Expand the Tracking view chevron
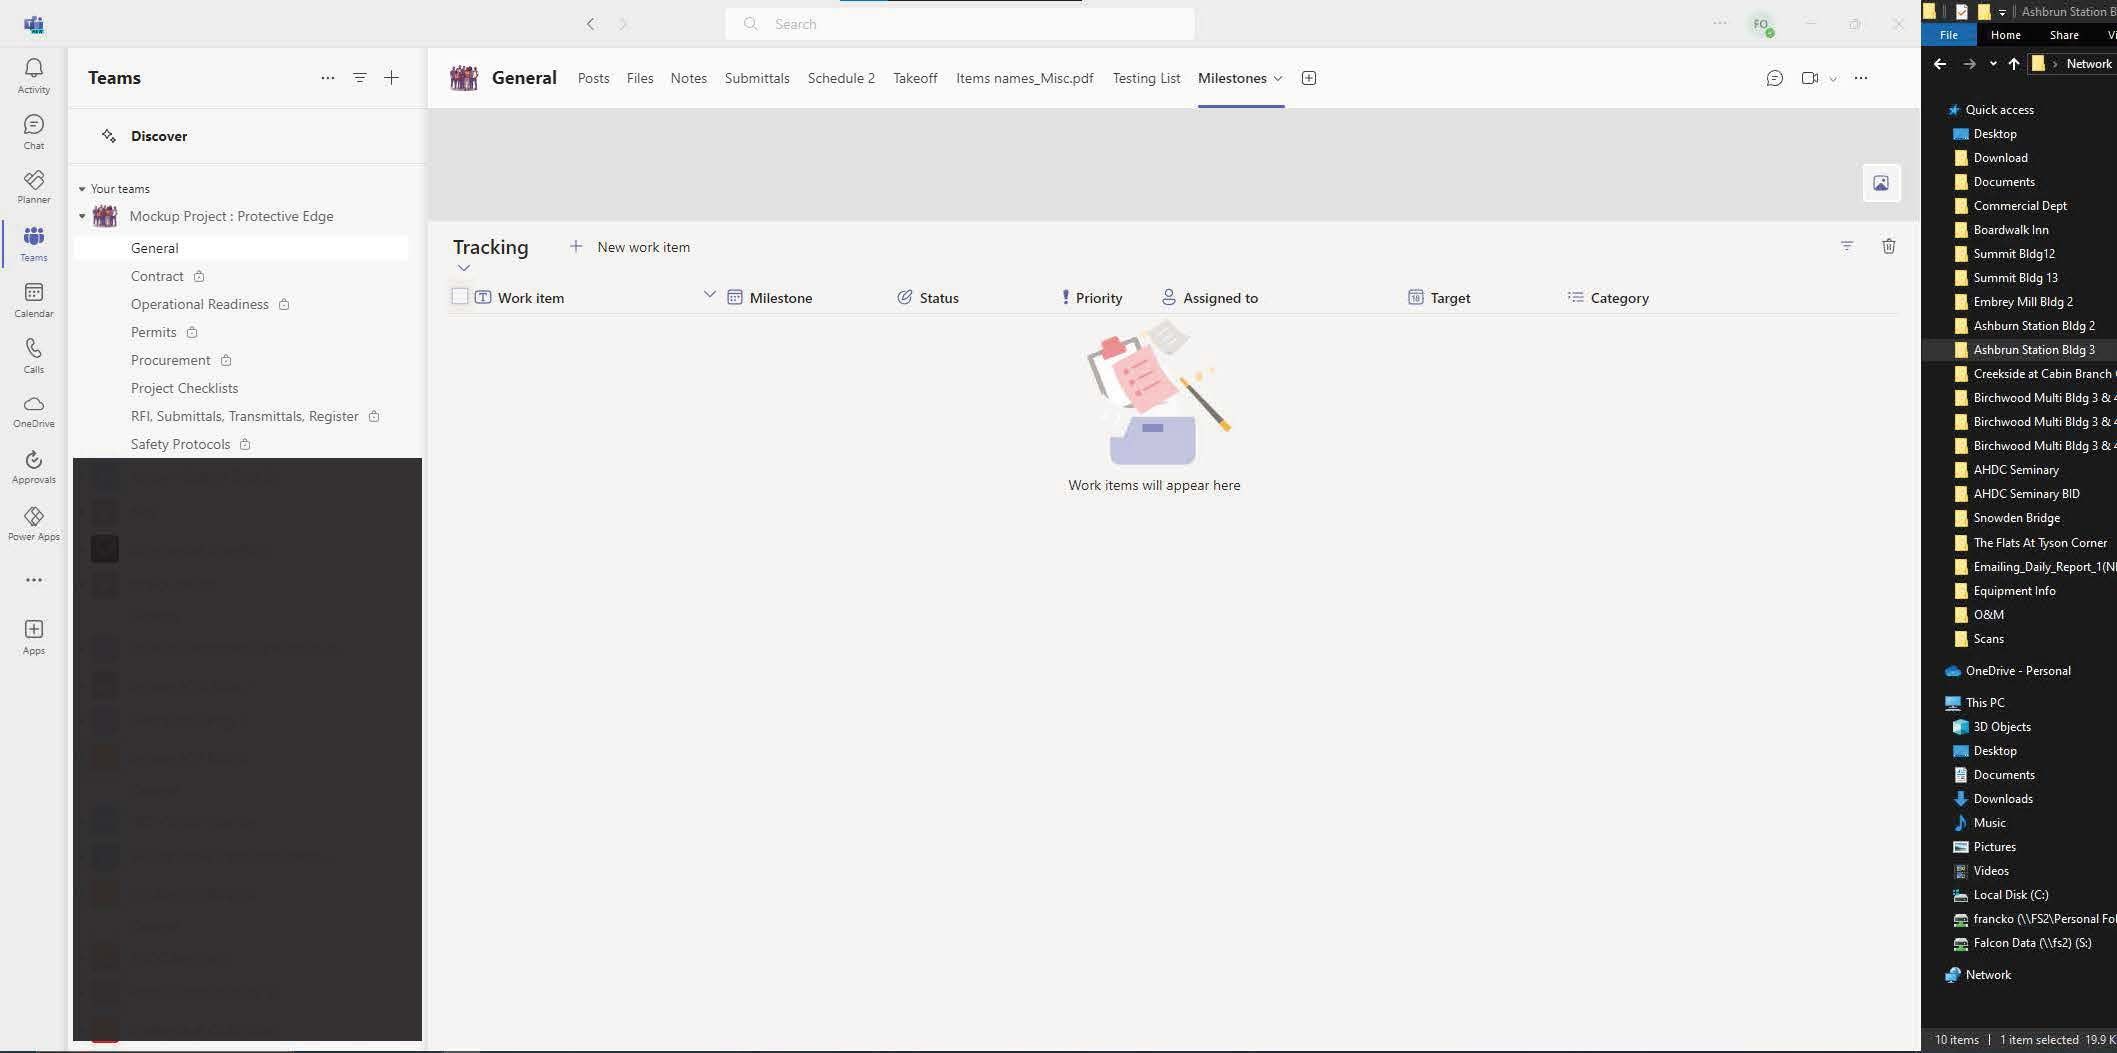The height and width of the screenshot is (1053, 2117). pos(464,268)
